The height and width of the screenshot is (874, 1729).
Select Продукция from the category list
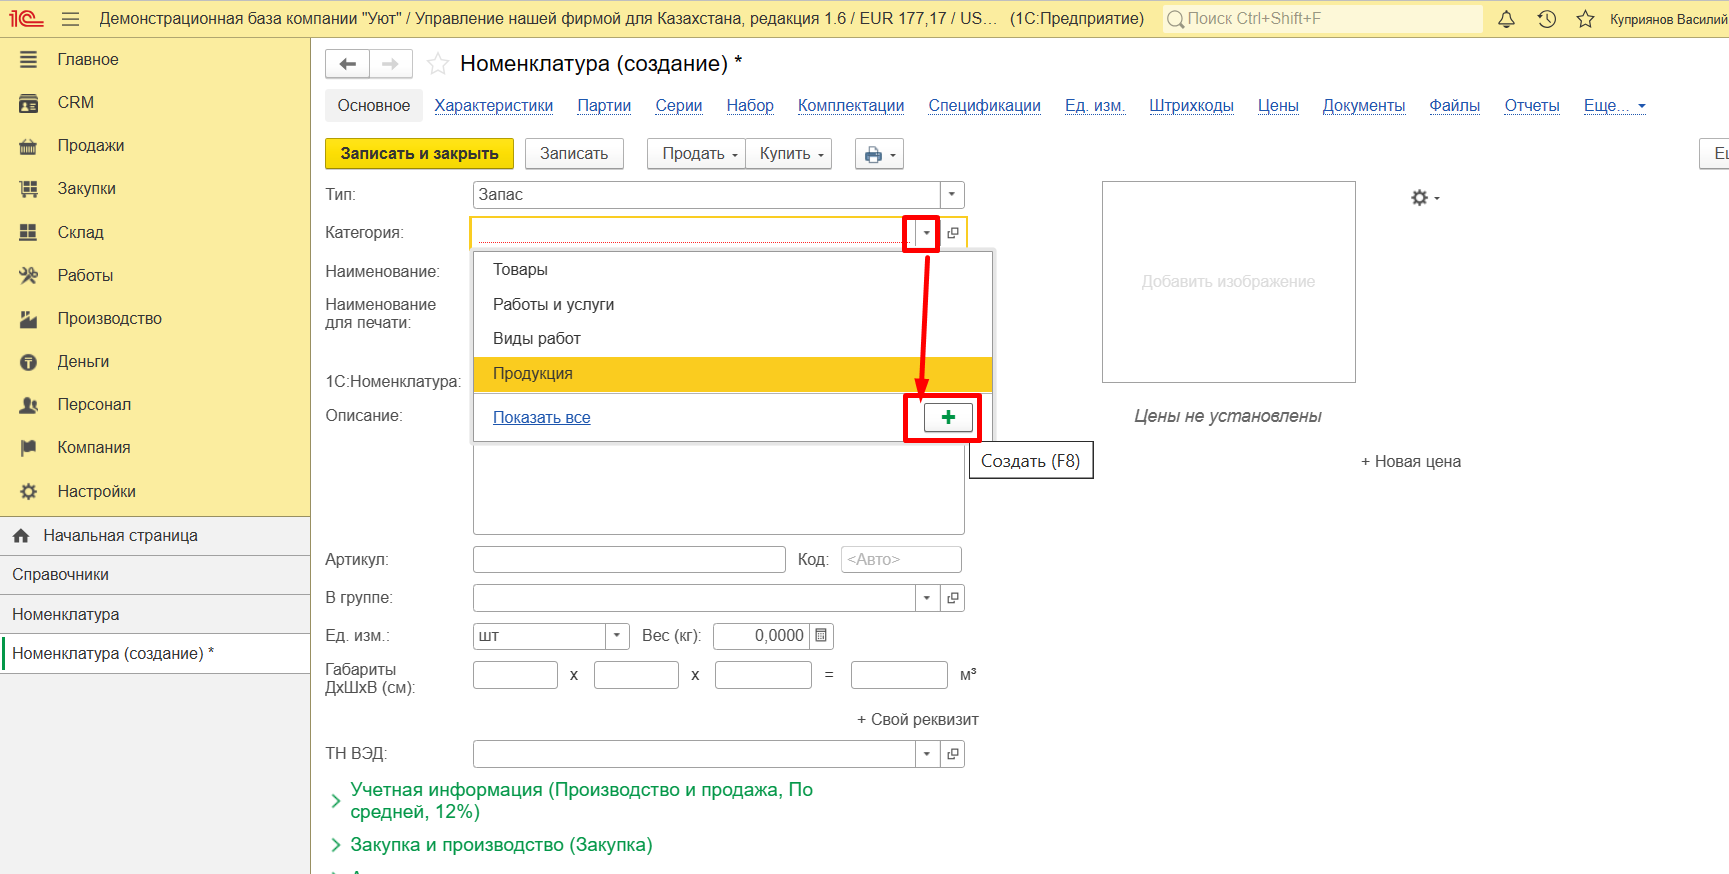tap(532, 374)
